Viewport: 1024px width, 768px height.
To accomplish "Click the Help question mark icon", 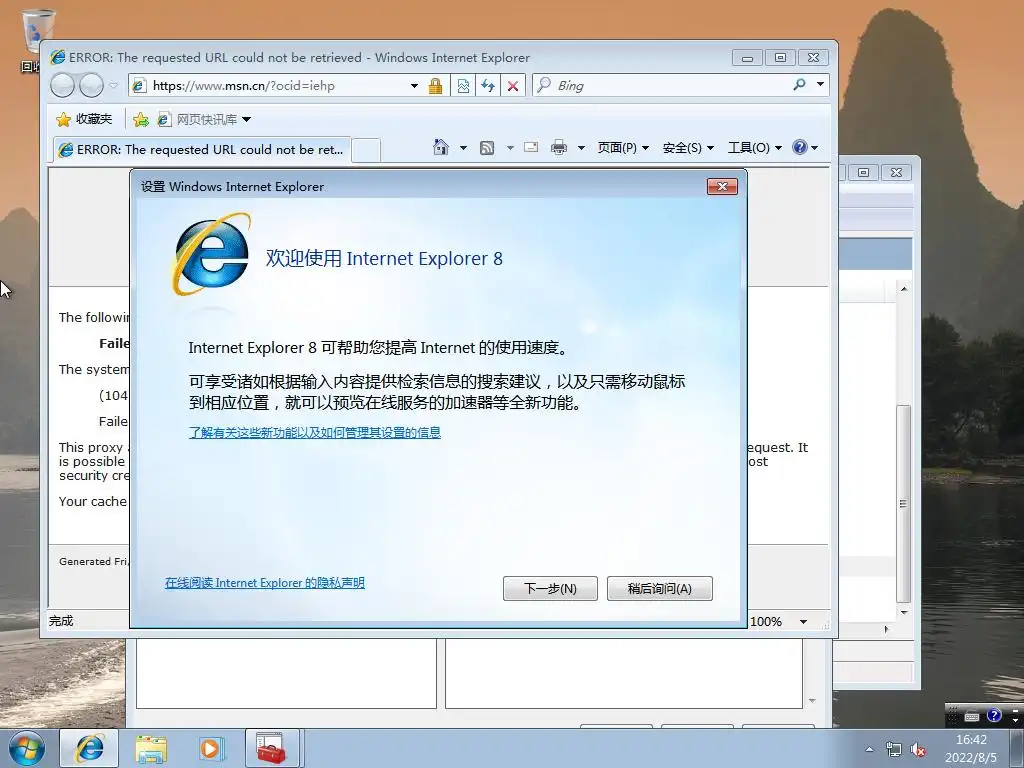I will click(x=800, y=147).
